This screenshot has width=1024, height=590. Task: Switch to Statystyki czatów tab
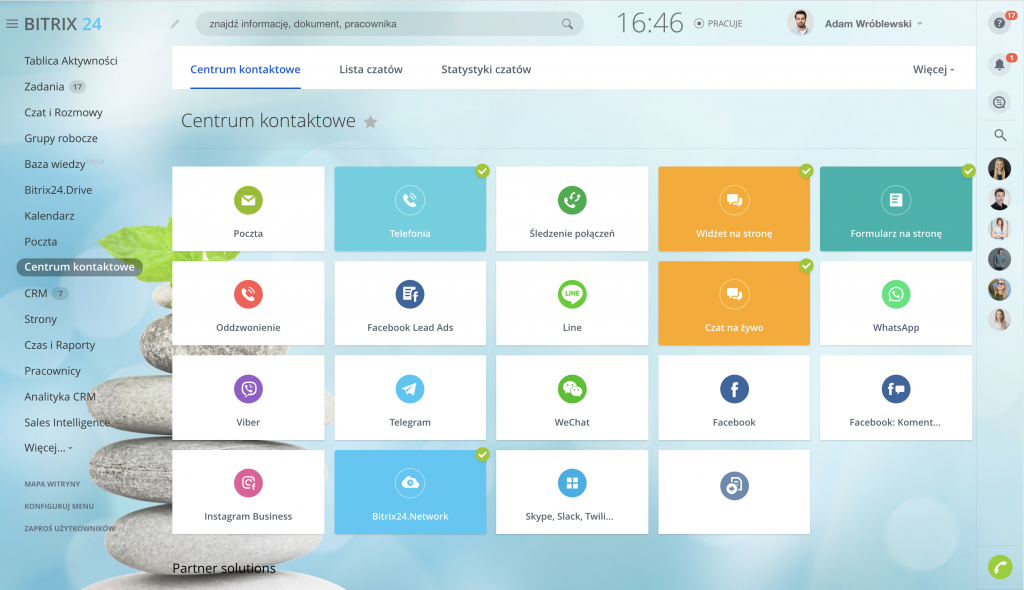pyautogui.click(x=486, y=70)
